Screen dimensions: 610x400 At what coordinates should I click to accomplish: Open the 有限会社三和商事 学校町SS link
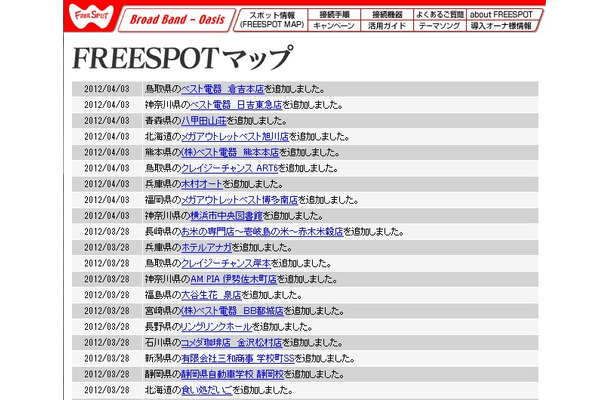pyautogui.click(x=238, y=359)
